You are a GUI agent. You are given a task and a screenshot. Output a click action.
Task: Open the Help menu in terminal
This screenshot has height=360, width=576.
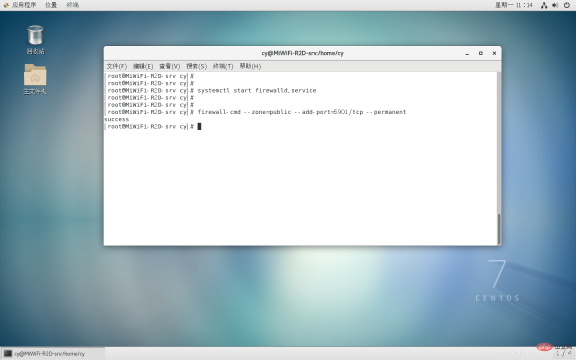point(250,66)
